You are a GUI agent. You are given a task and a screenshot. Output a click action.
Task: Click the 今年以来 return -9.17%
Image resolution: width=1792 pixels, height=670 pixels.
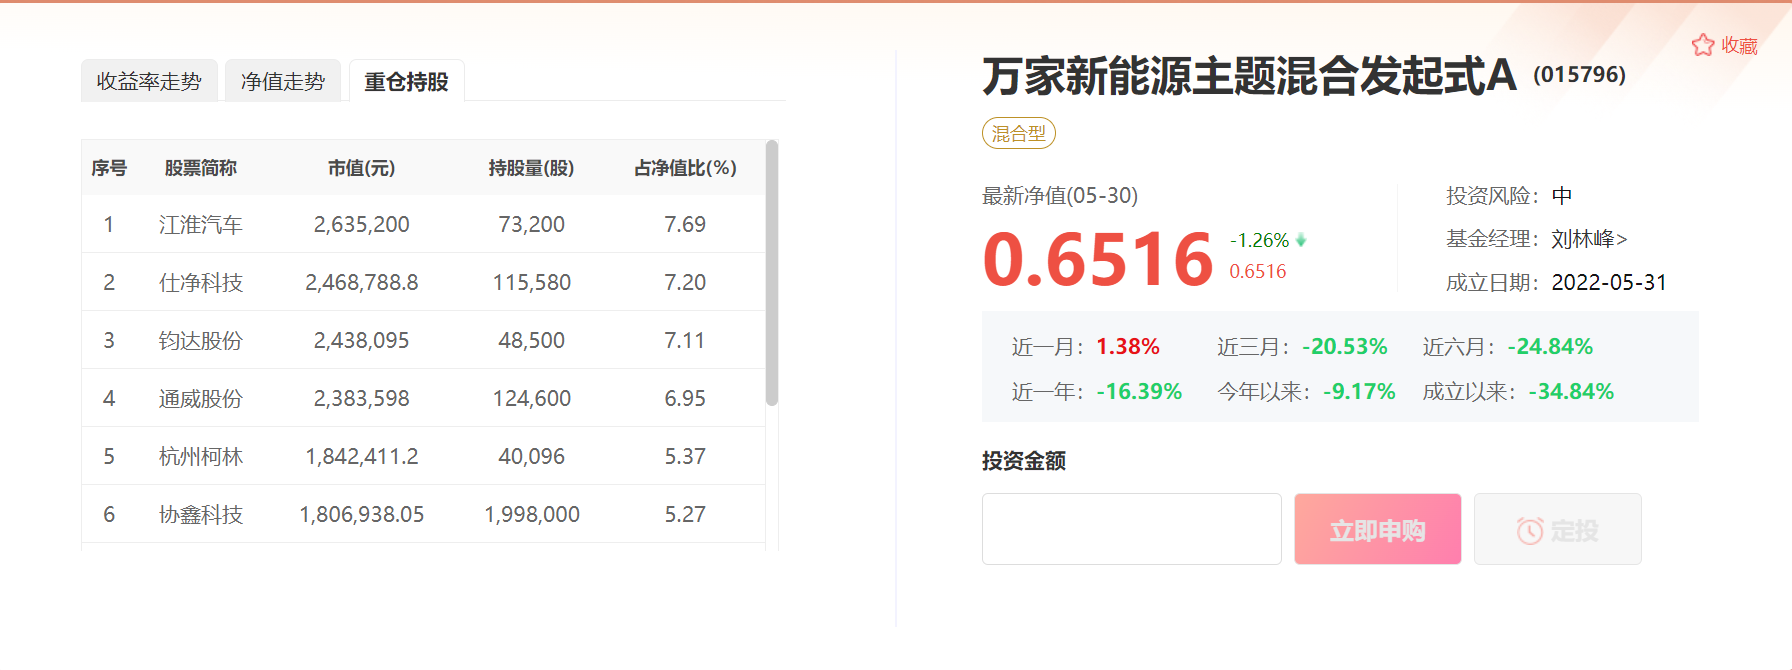(x=1359, y=392)
